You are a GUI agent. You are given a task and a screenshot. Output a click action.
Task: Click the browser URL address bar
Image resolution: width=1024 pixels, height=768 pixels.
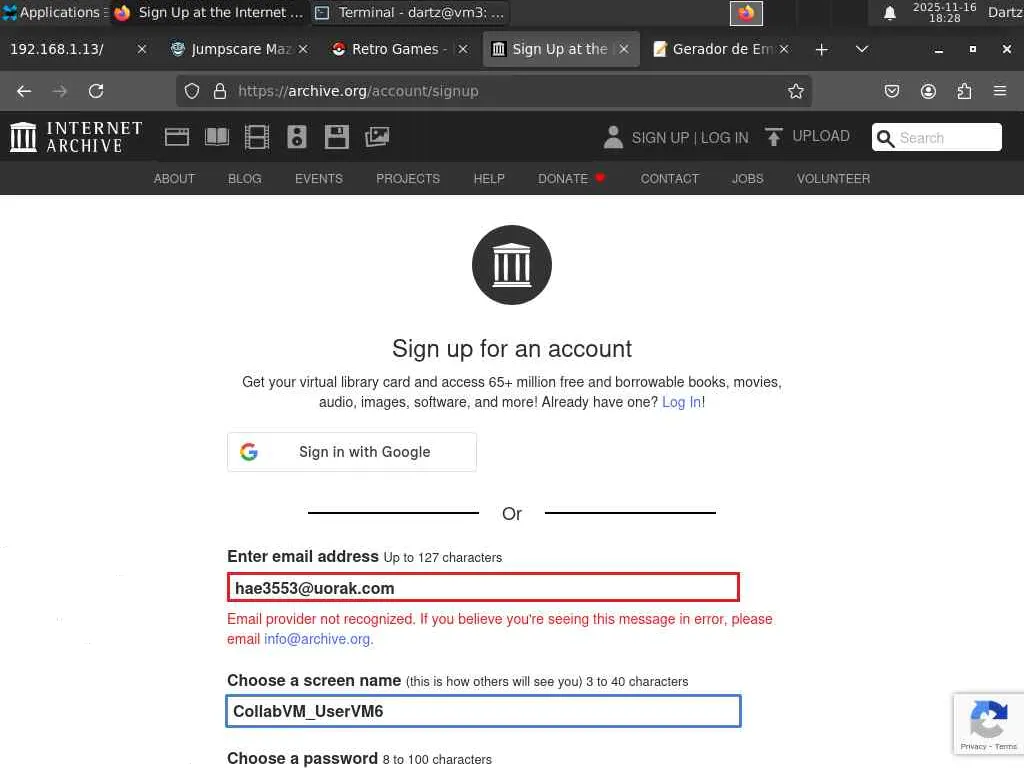494,91
